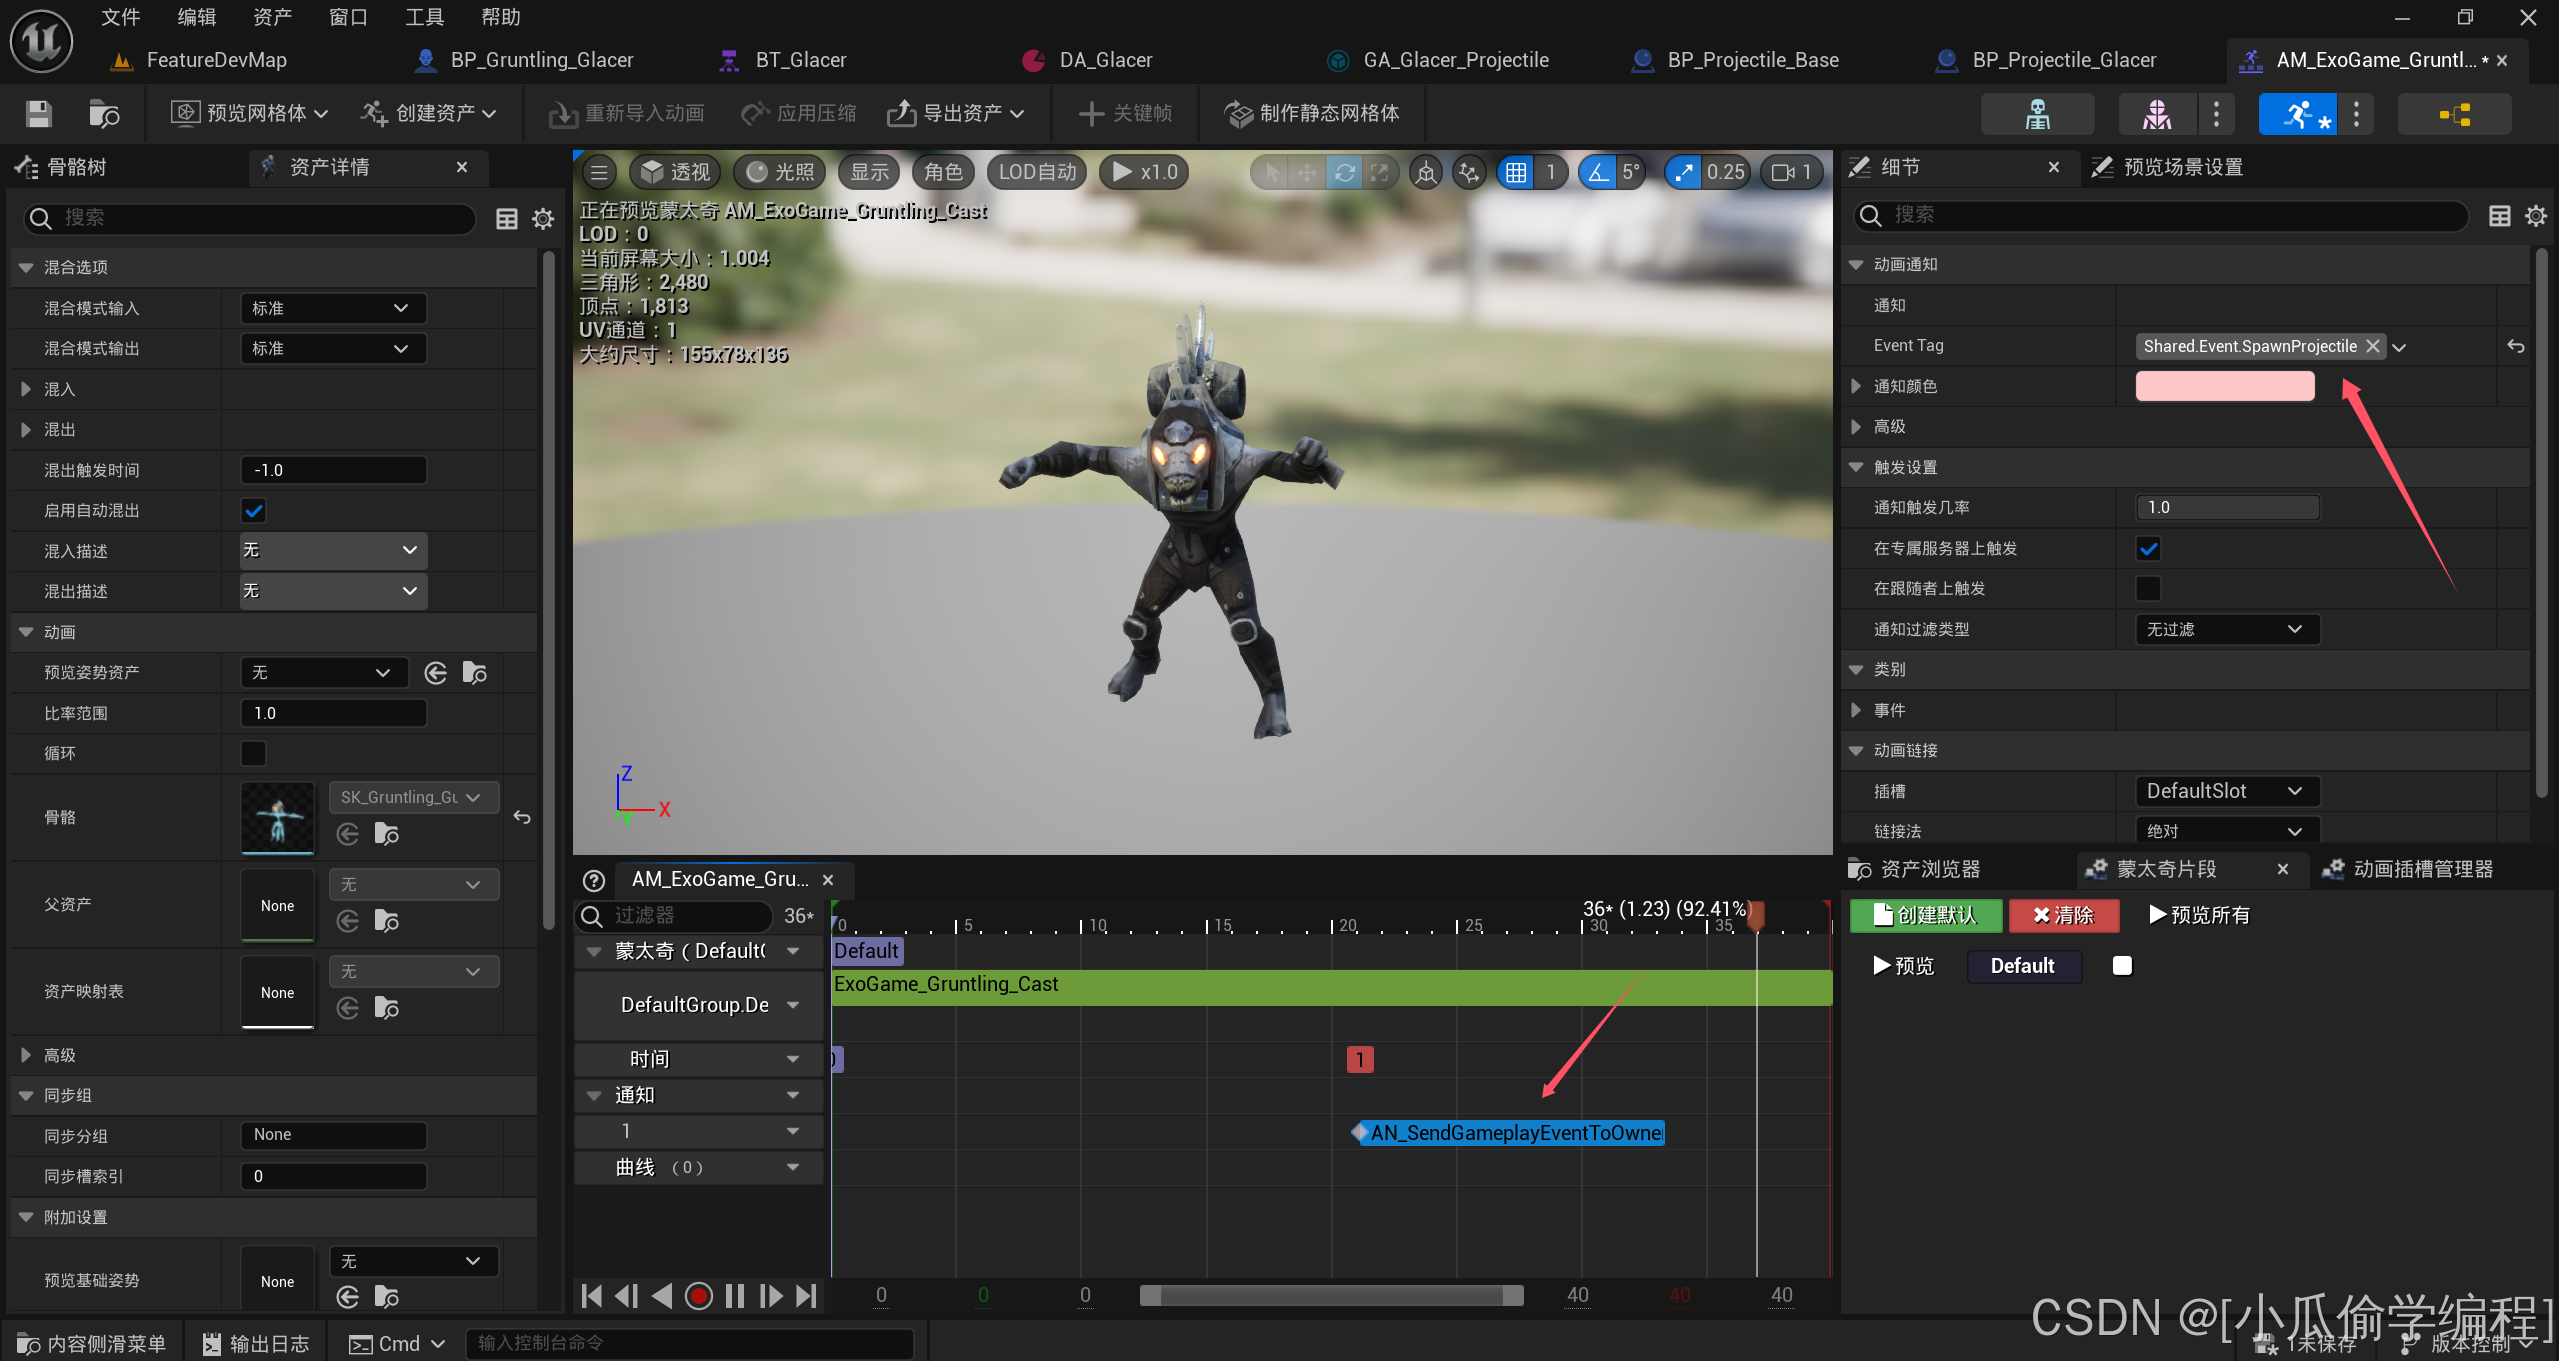Open the 通知过滤类型 dropdown
Viewport: 2559px width, 1361px height.
[2226, 629]
